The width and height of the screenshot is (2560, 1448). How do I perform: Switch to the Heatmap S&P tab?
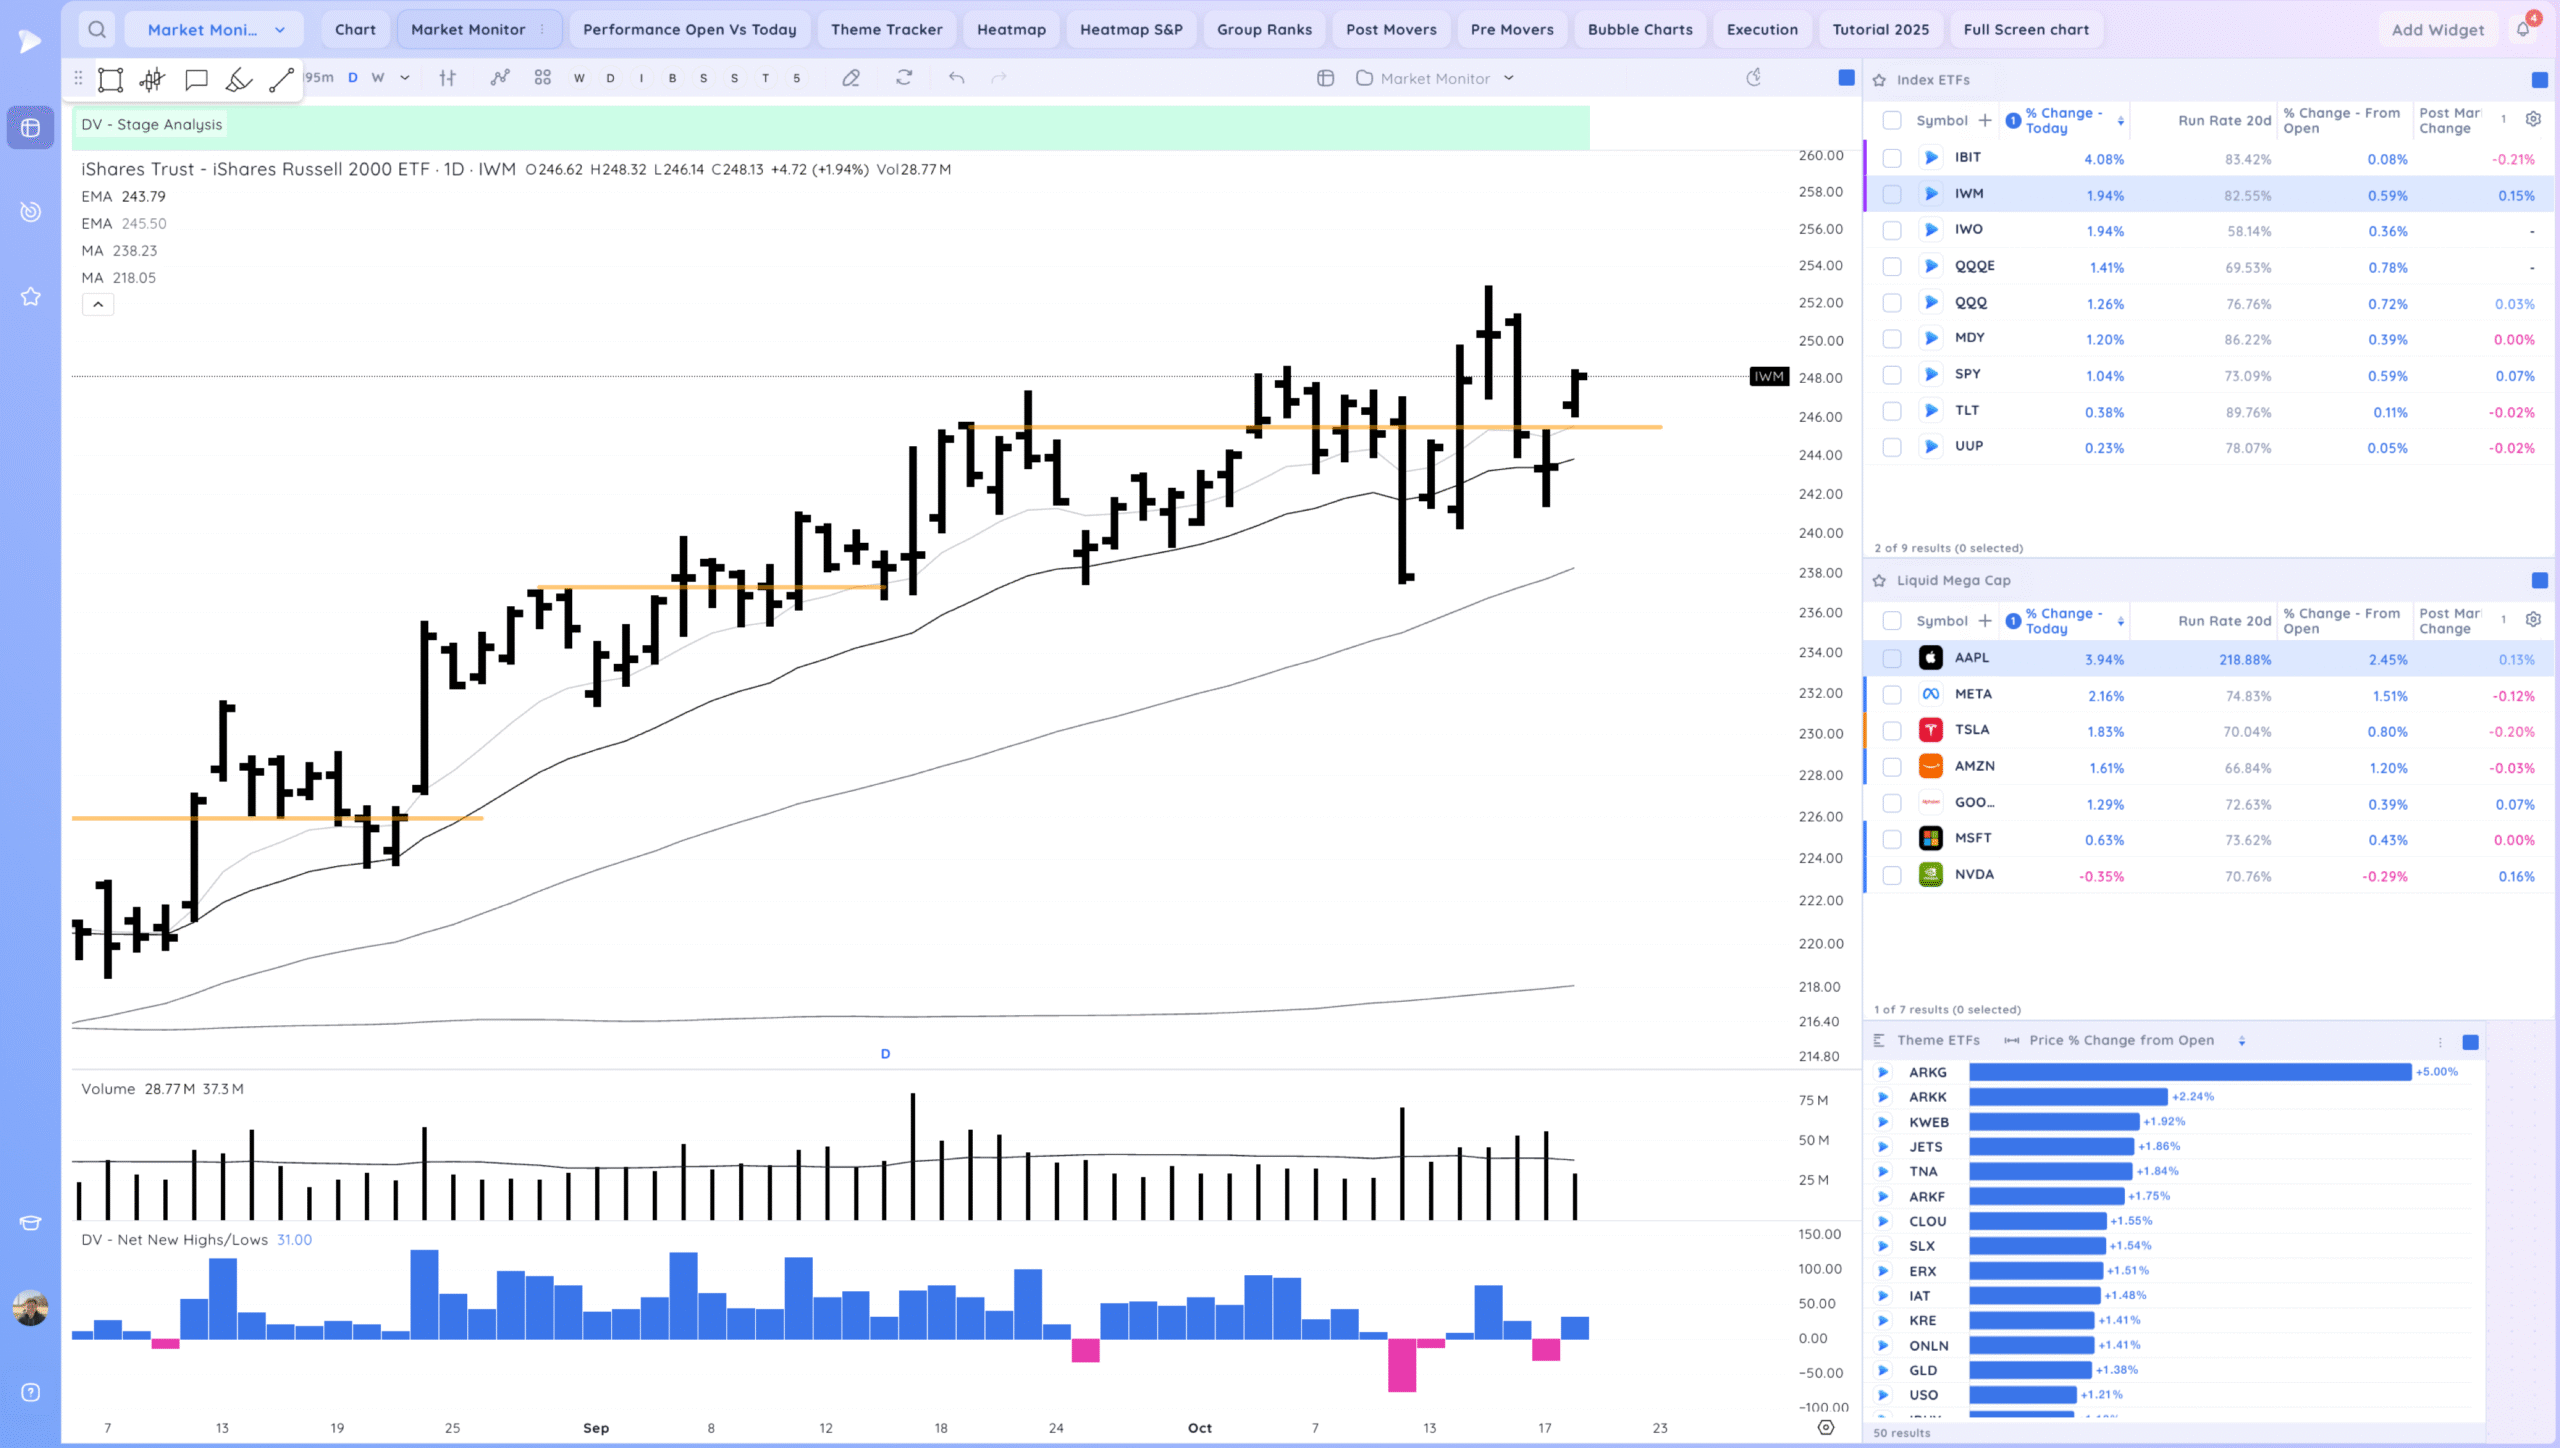point(1131,30)
